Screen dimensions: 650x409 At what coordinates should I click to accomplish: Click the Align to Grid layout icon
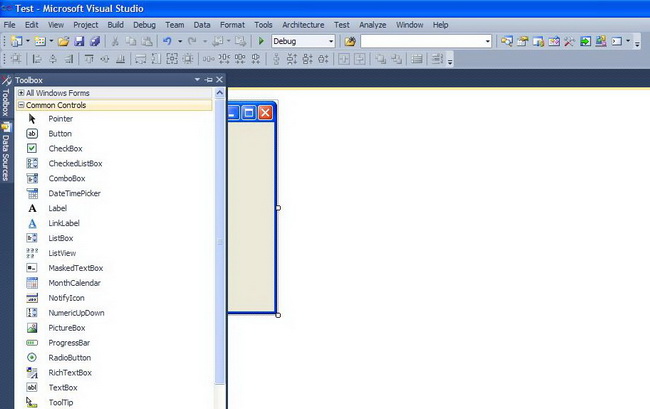(16, 59)
